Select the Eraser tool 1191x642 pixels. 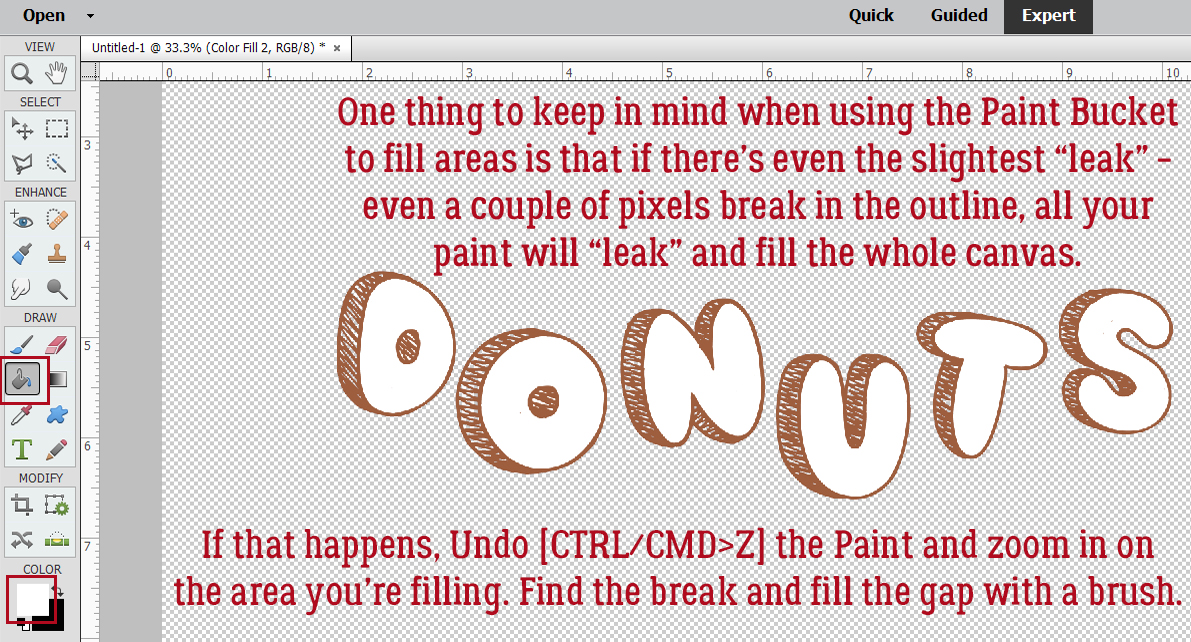point(57,346)
